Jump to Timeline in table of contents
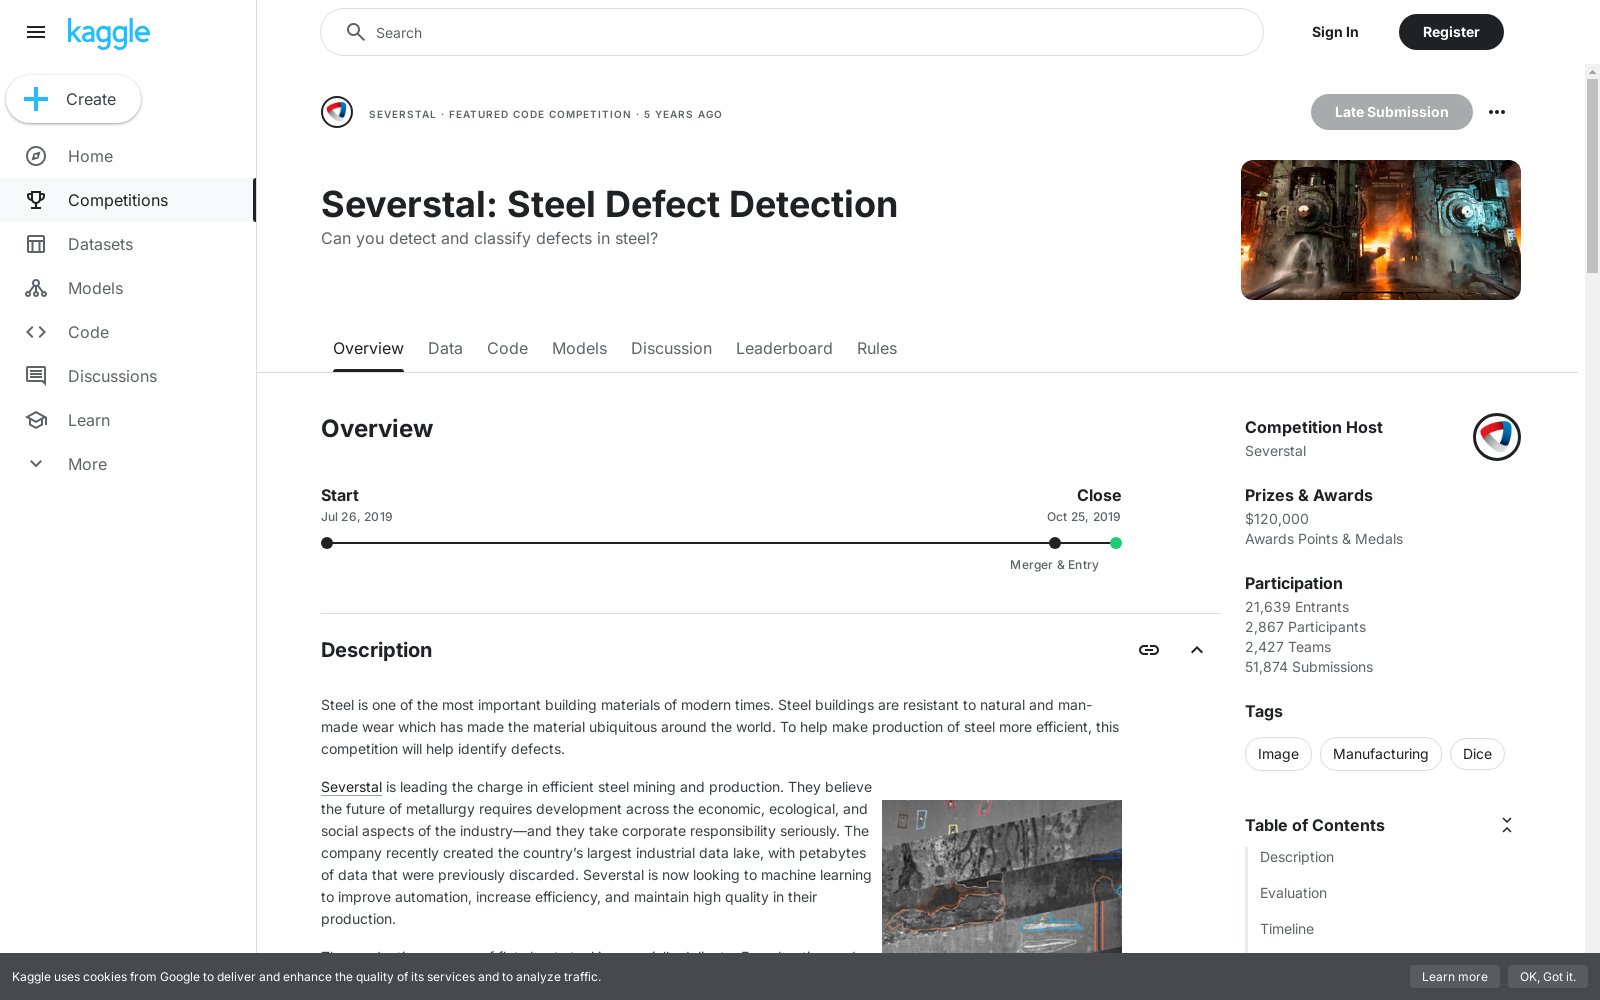Screen dimensions: 1600x1000 (x=1287, y=929)
